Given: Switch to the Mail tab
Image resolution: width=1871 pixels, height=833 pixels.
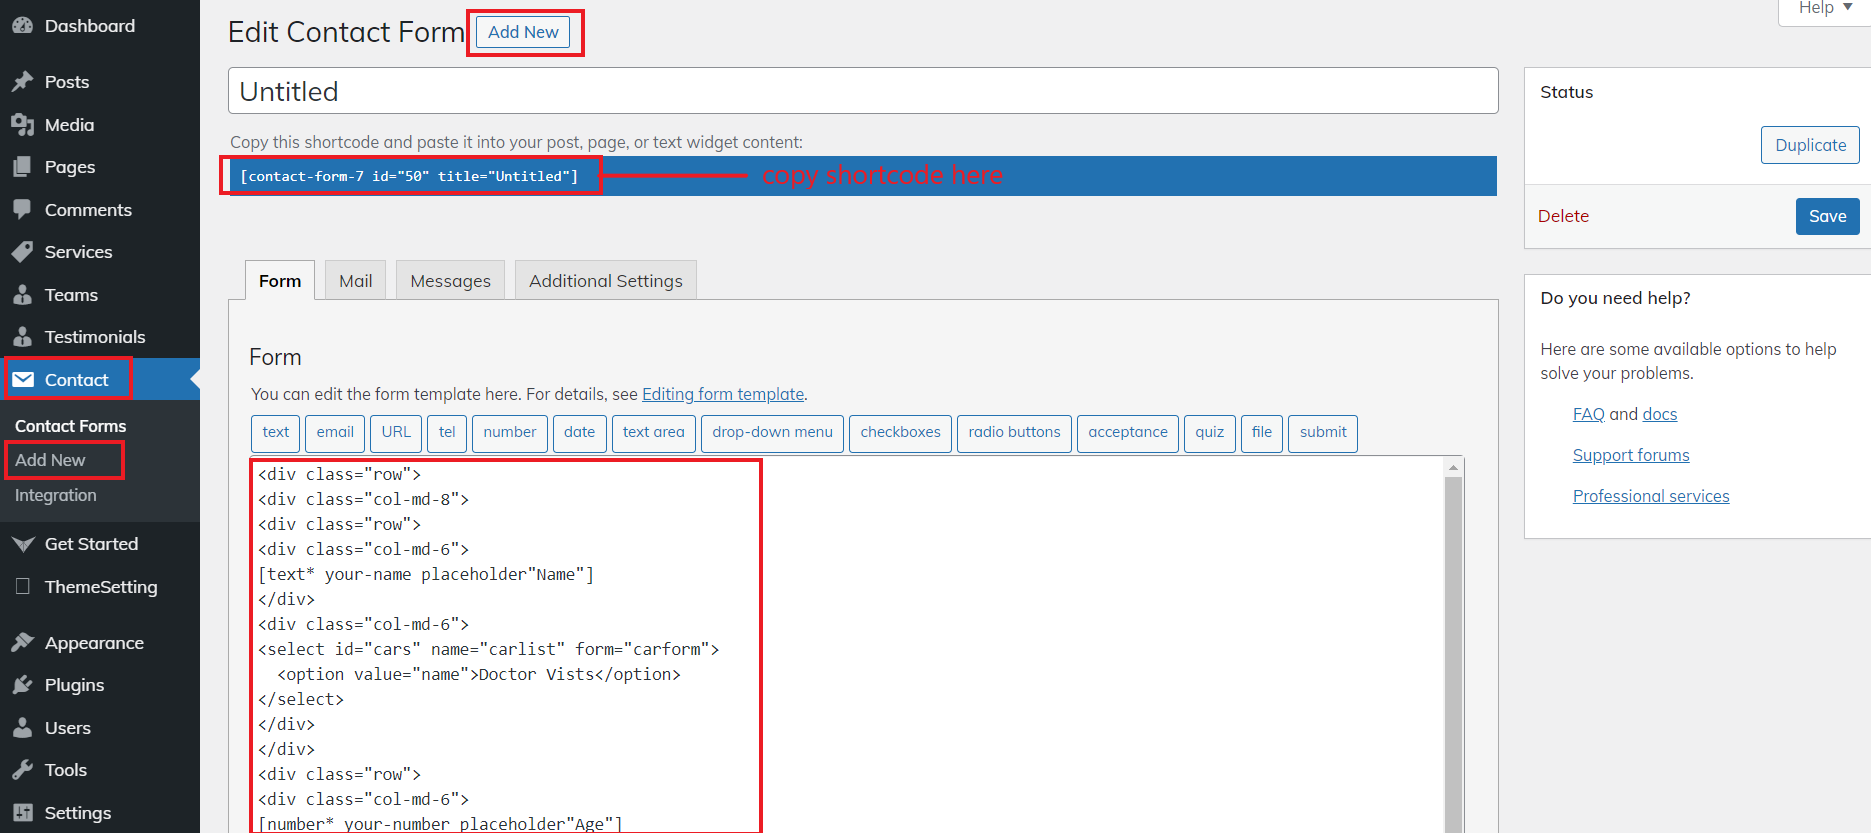Looking at the screenshot, I should (x=355, y=281).
